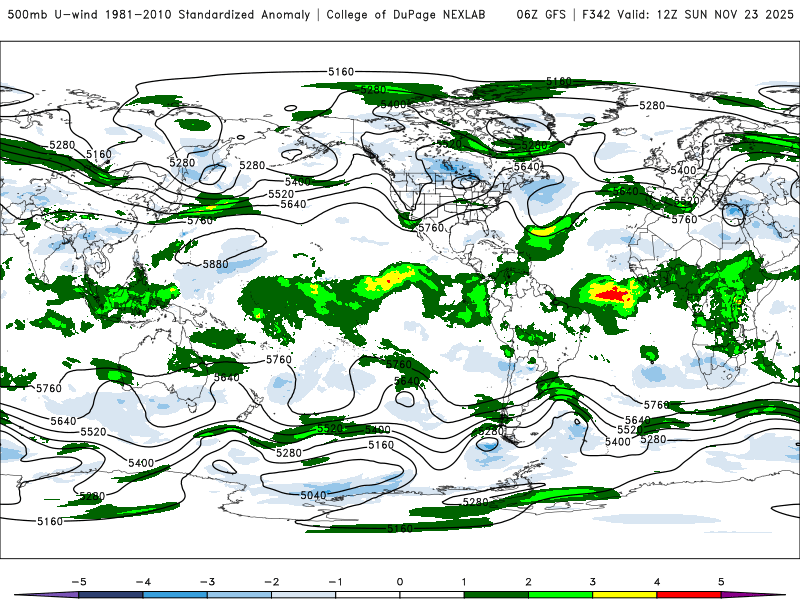Click the light blue -3 to -2 colorbar segment

pyautogui.click(x=239, y=595)
